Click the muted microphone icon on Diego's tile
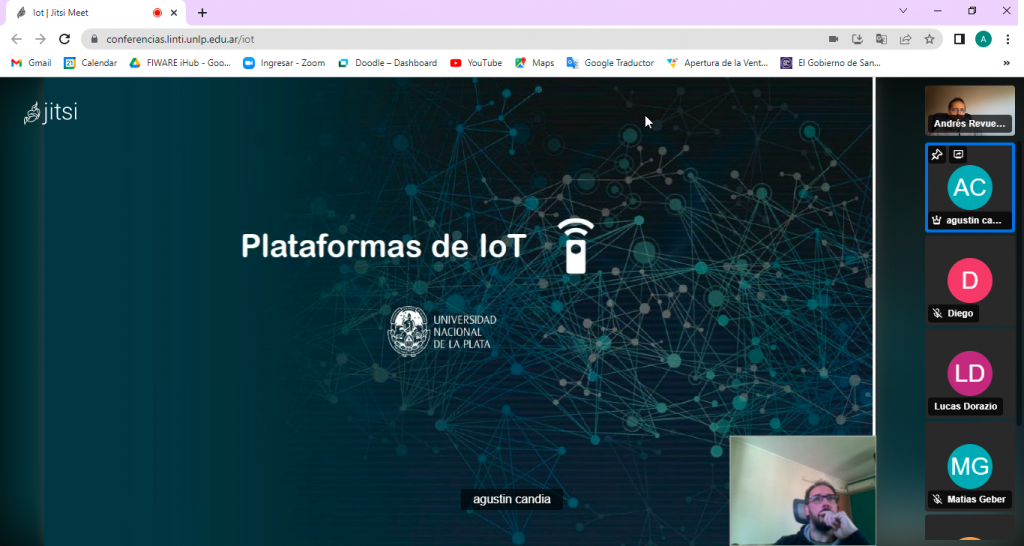This screenshot has height=546, width=1024. 937,313
